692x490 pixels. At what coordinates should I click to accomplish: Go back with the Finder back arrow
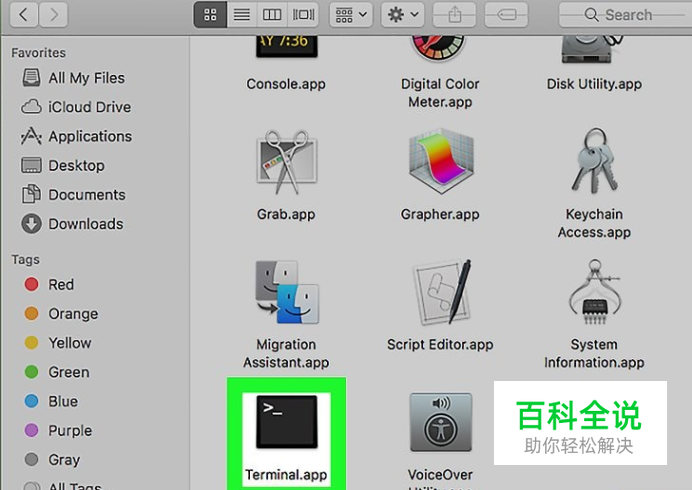(24, 15)
